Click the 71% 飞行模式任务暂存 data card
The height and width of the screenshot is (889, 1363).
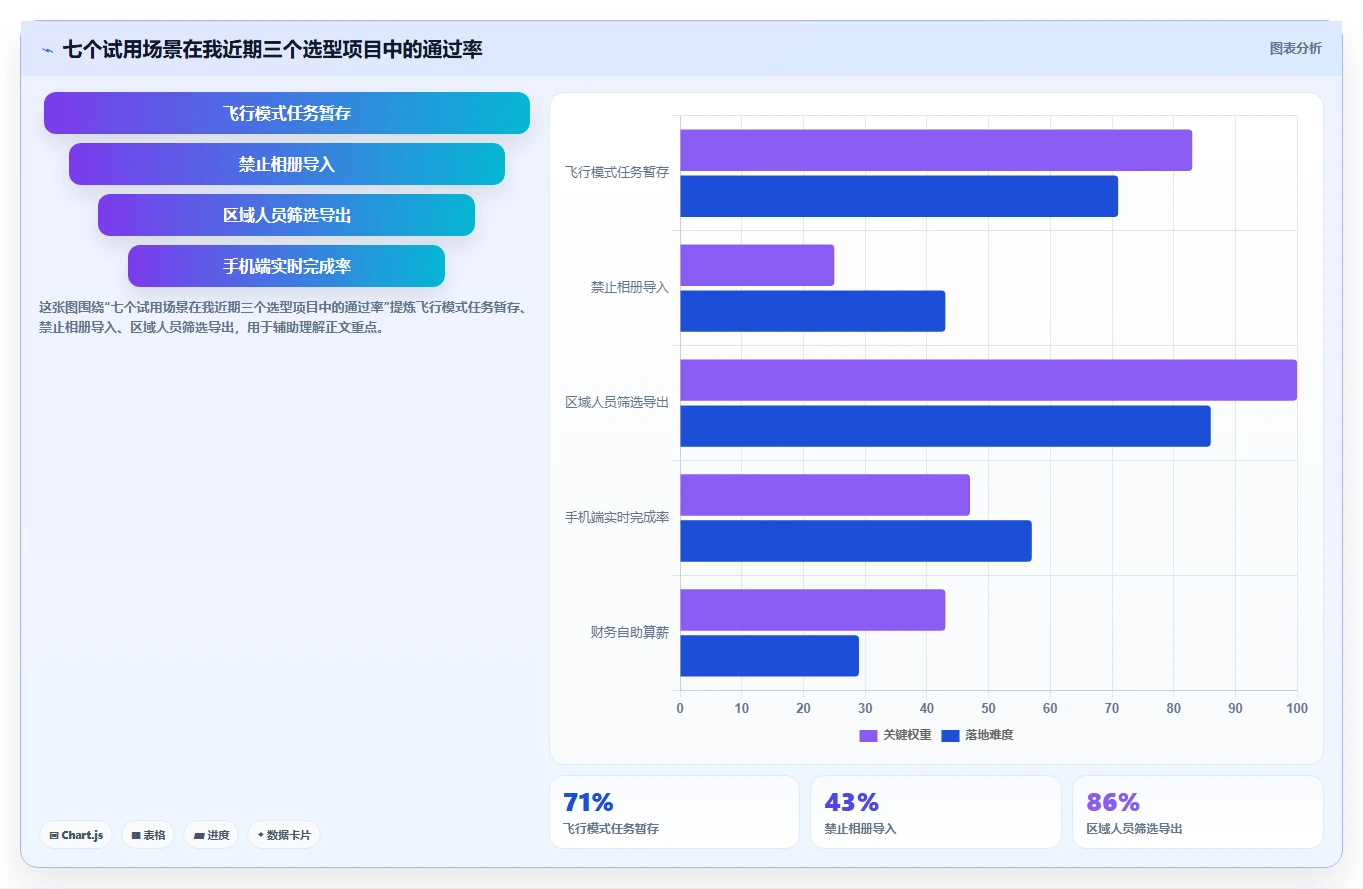pyautogui.click(x=674, y=812)
